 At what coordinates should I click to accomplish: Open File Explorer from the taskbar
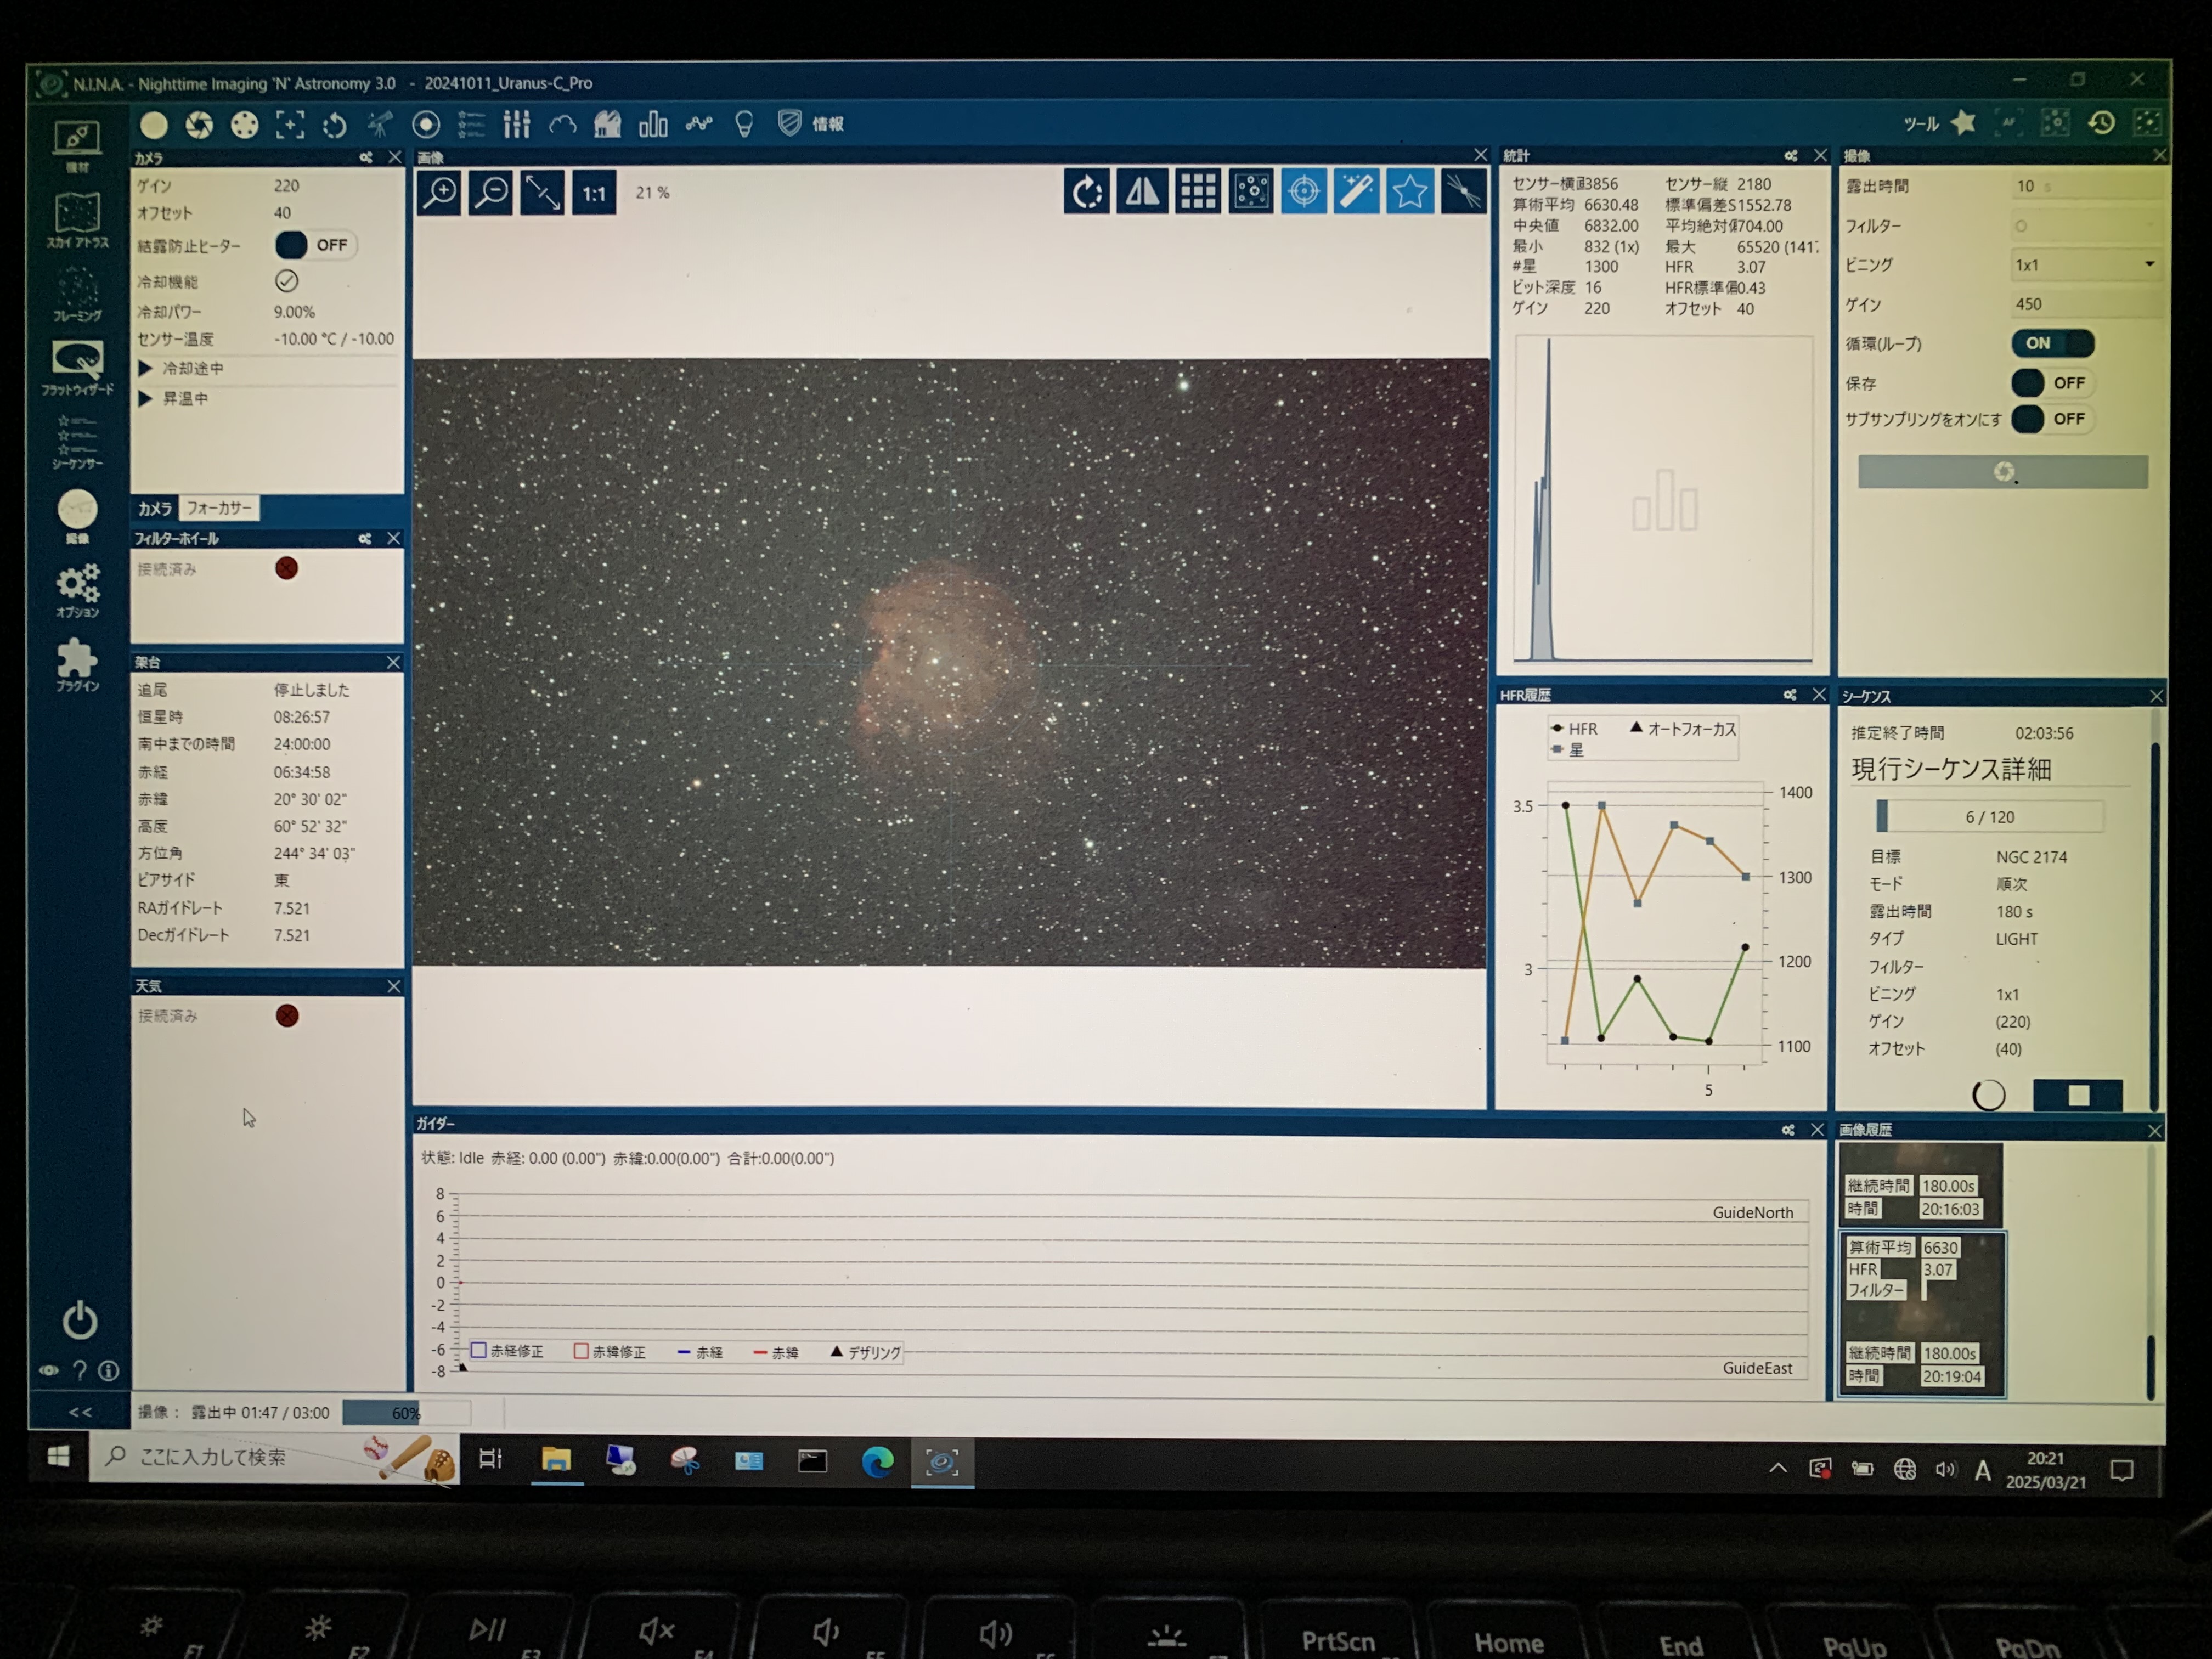(x=556, y=1462)
